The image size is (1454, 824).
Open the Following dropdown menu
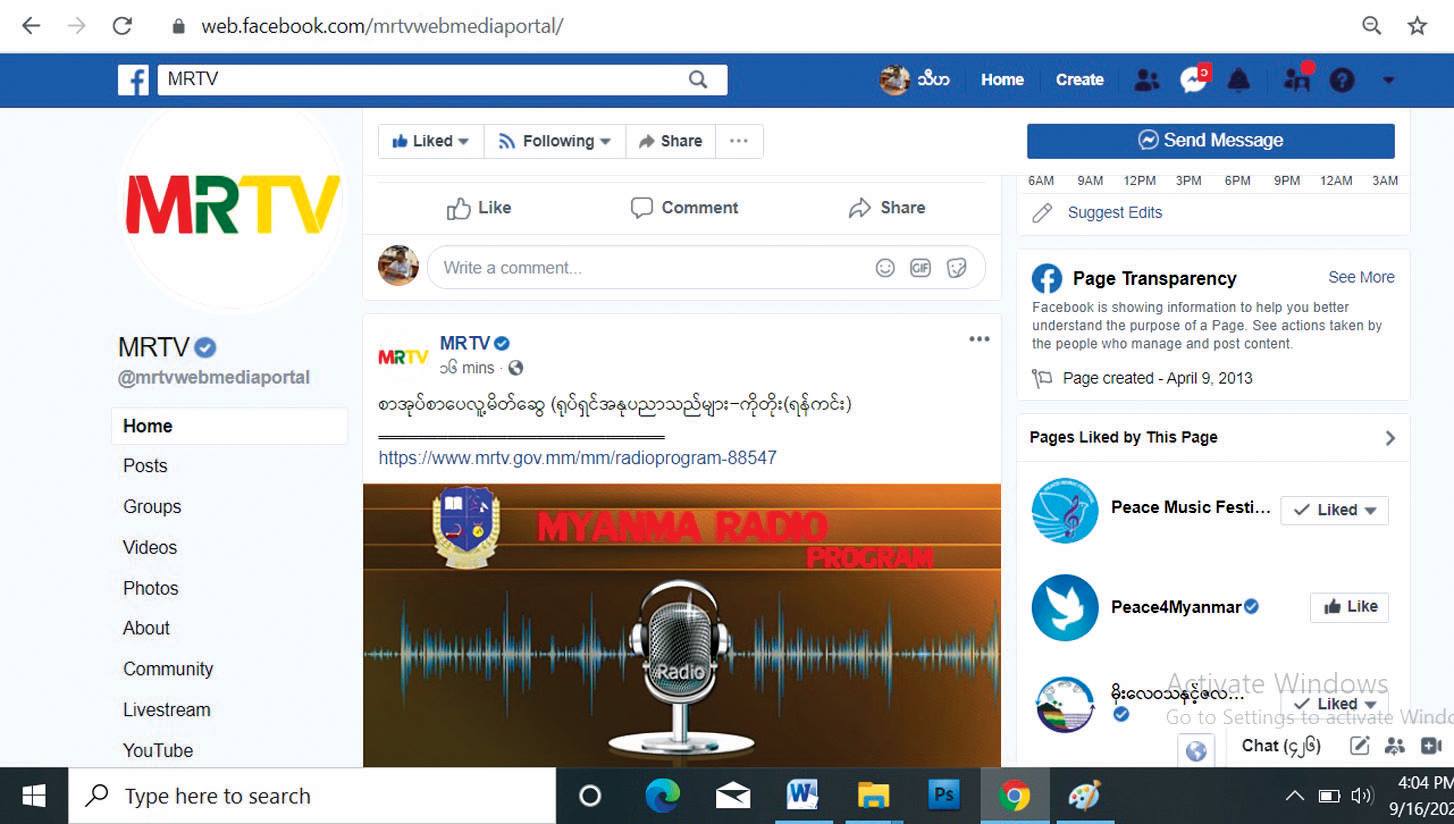point(555,141)
